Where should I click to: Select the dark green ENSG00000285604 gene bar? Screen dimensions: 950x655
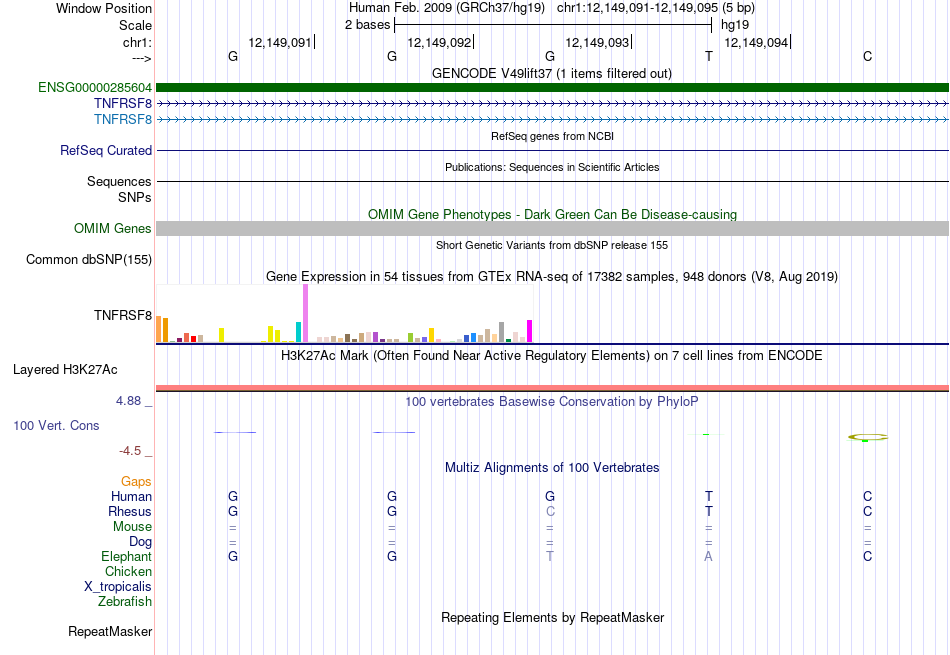pyautogui.click(x=552, y=87)
